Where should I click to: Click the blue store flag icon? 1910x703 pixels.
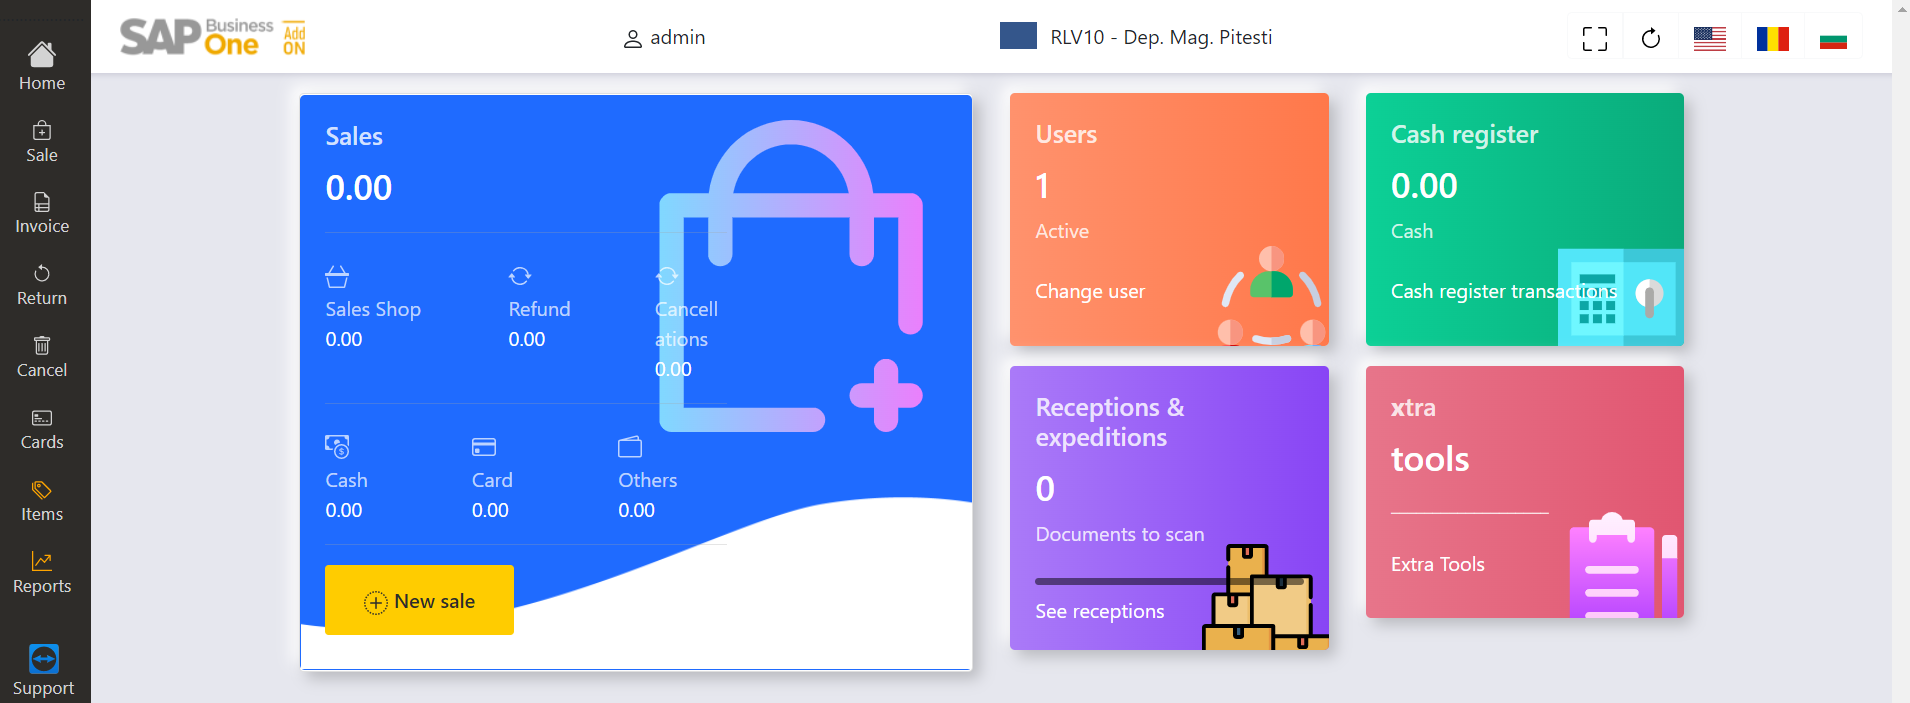(x=1018, y=35)
